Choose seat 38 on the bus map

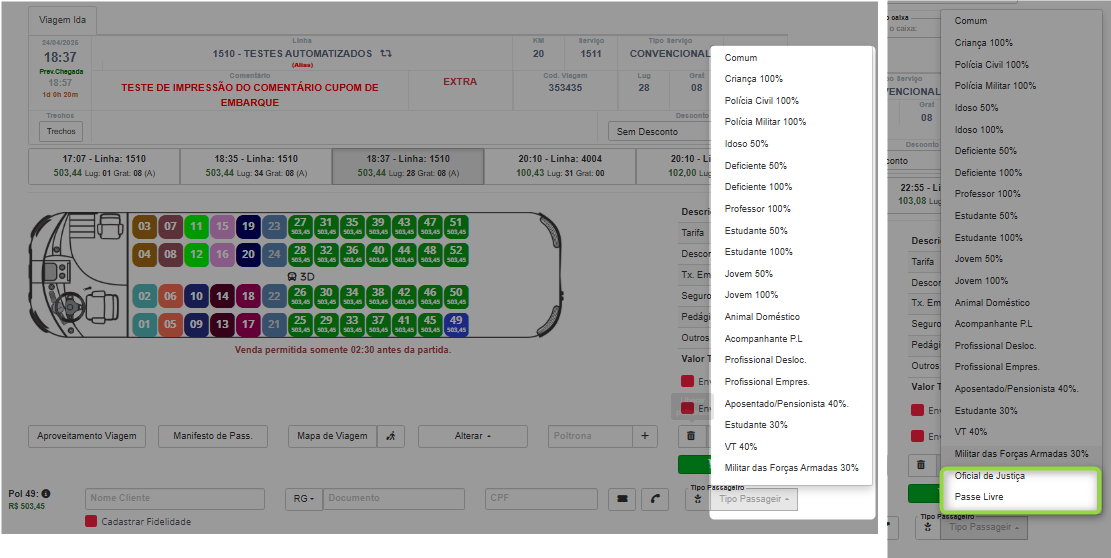pos(378,296)
